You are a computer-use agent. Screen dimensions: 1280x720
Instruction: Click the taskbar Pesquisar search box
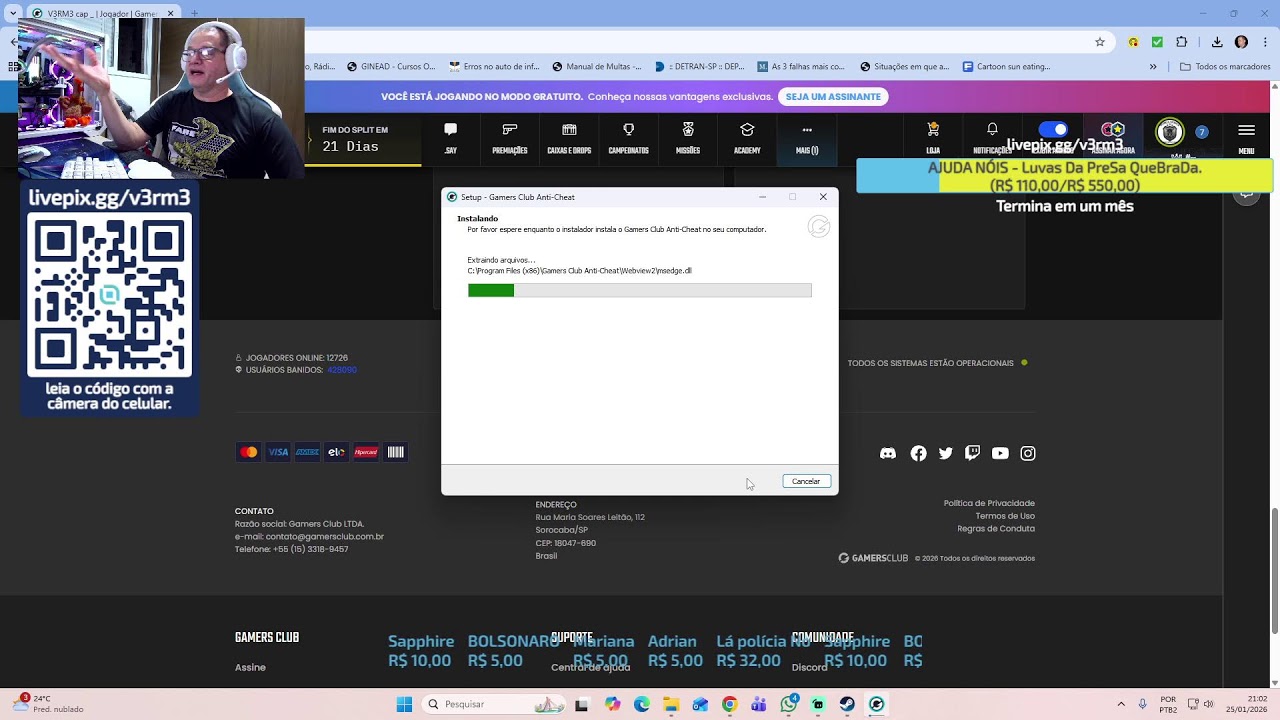(x=495, y=704)
